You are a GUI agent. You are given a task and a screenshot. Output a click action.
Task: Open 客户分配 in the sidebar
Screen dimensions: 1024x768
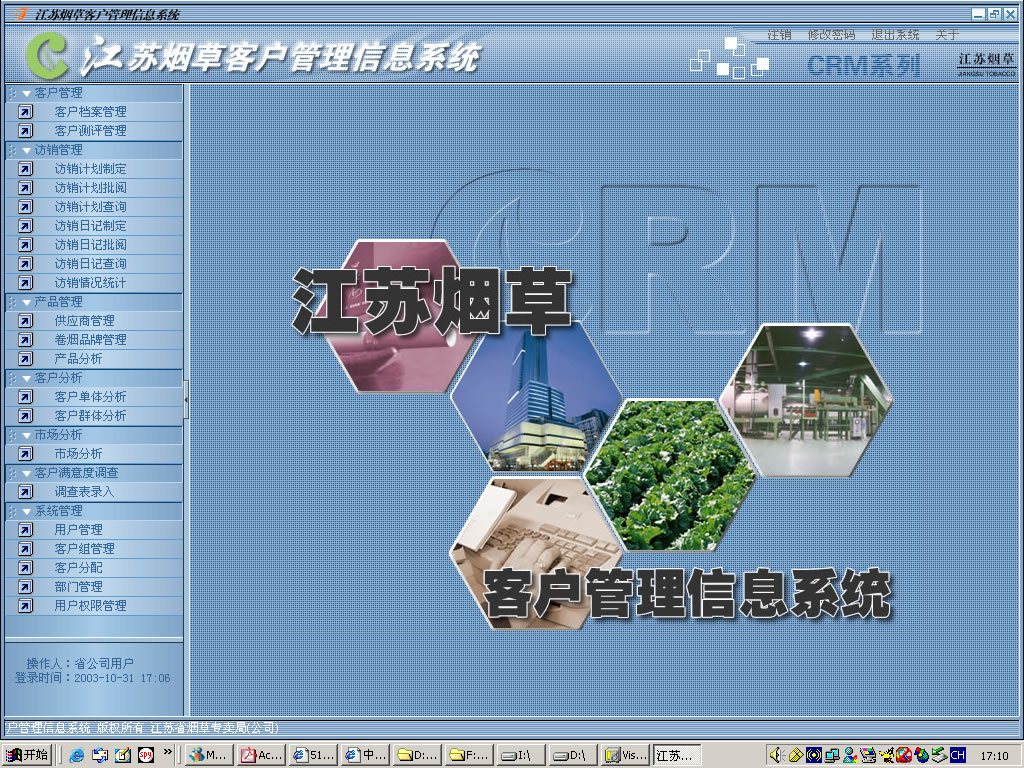(x=78, y=568)
